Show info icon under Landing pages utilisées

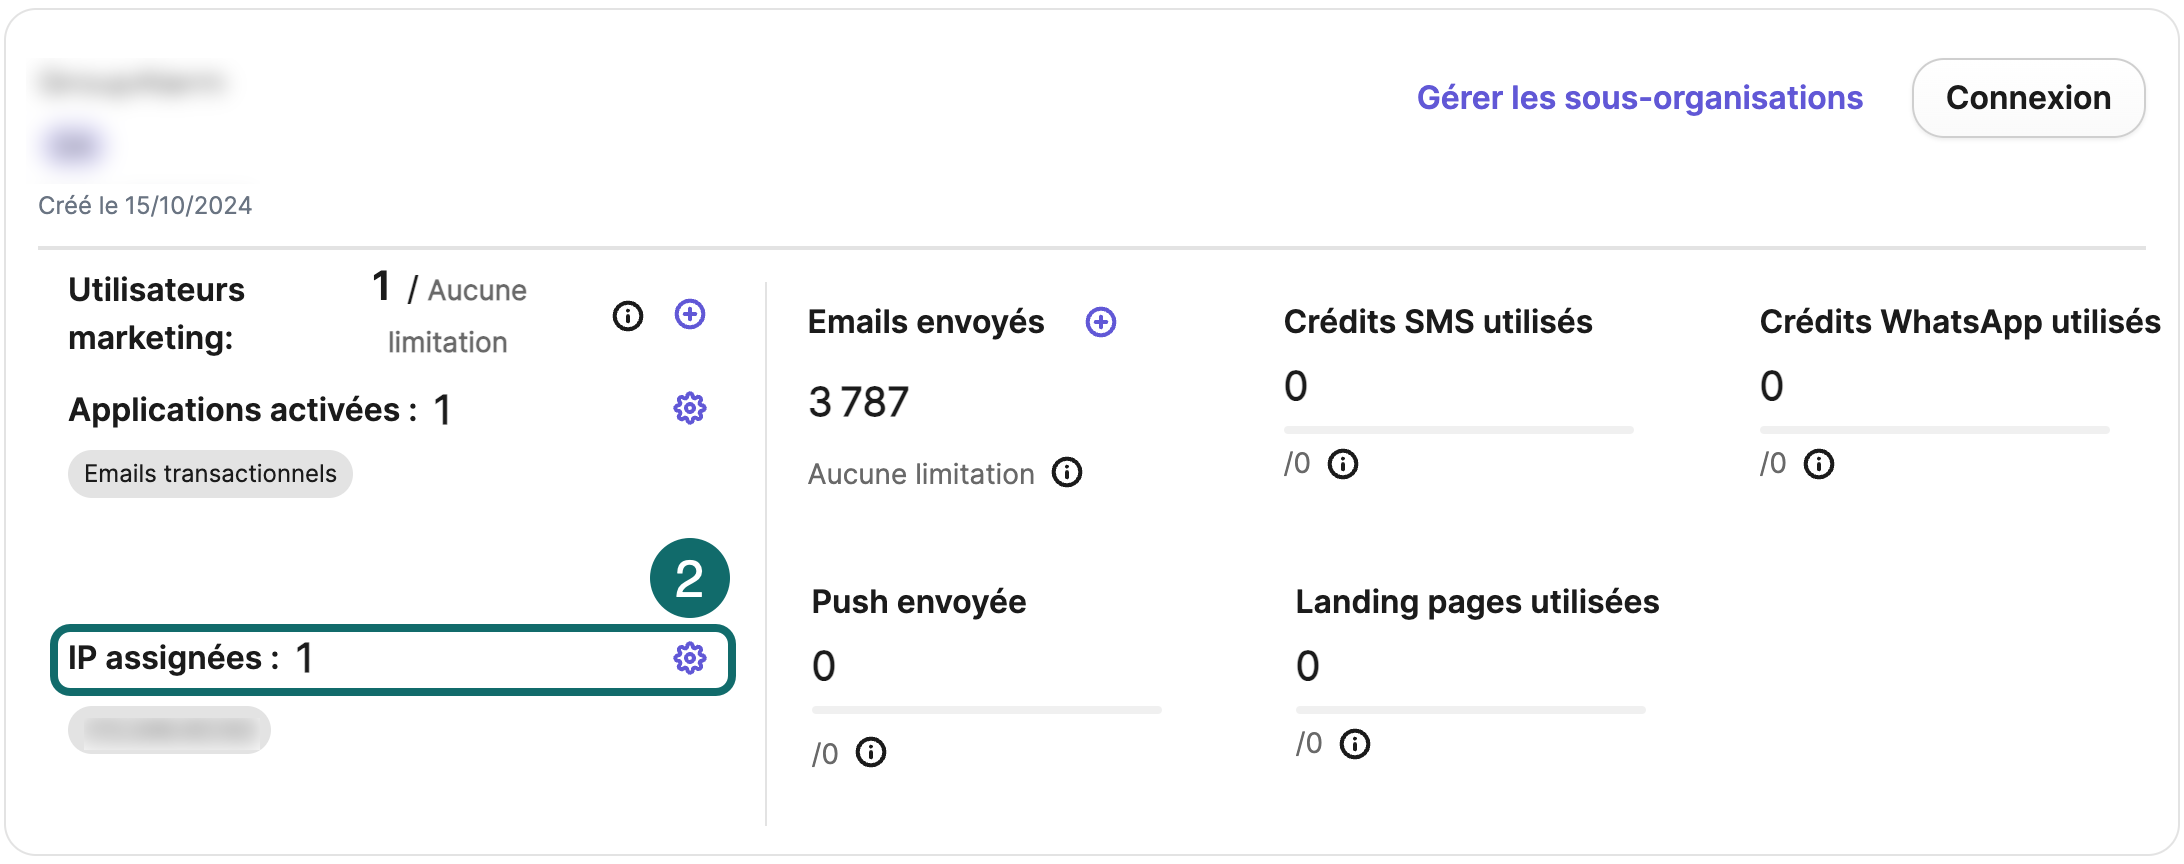[1355, 744]
